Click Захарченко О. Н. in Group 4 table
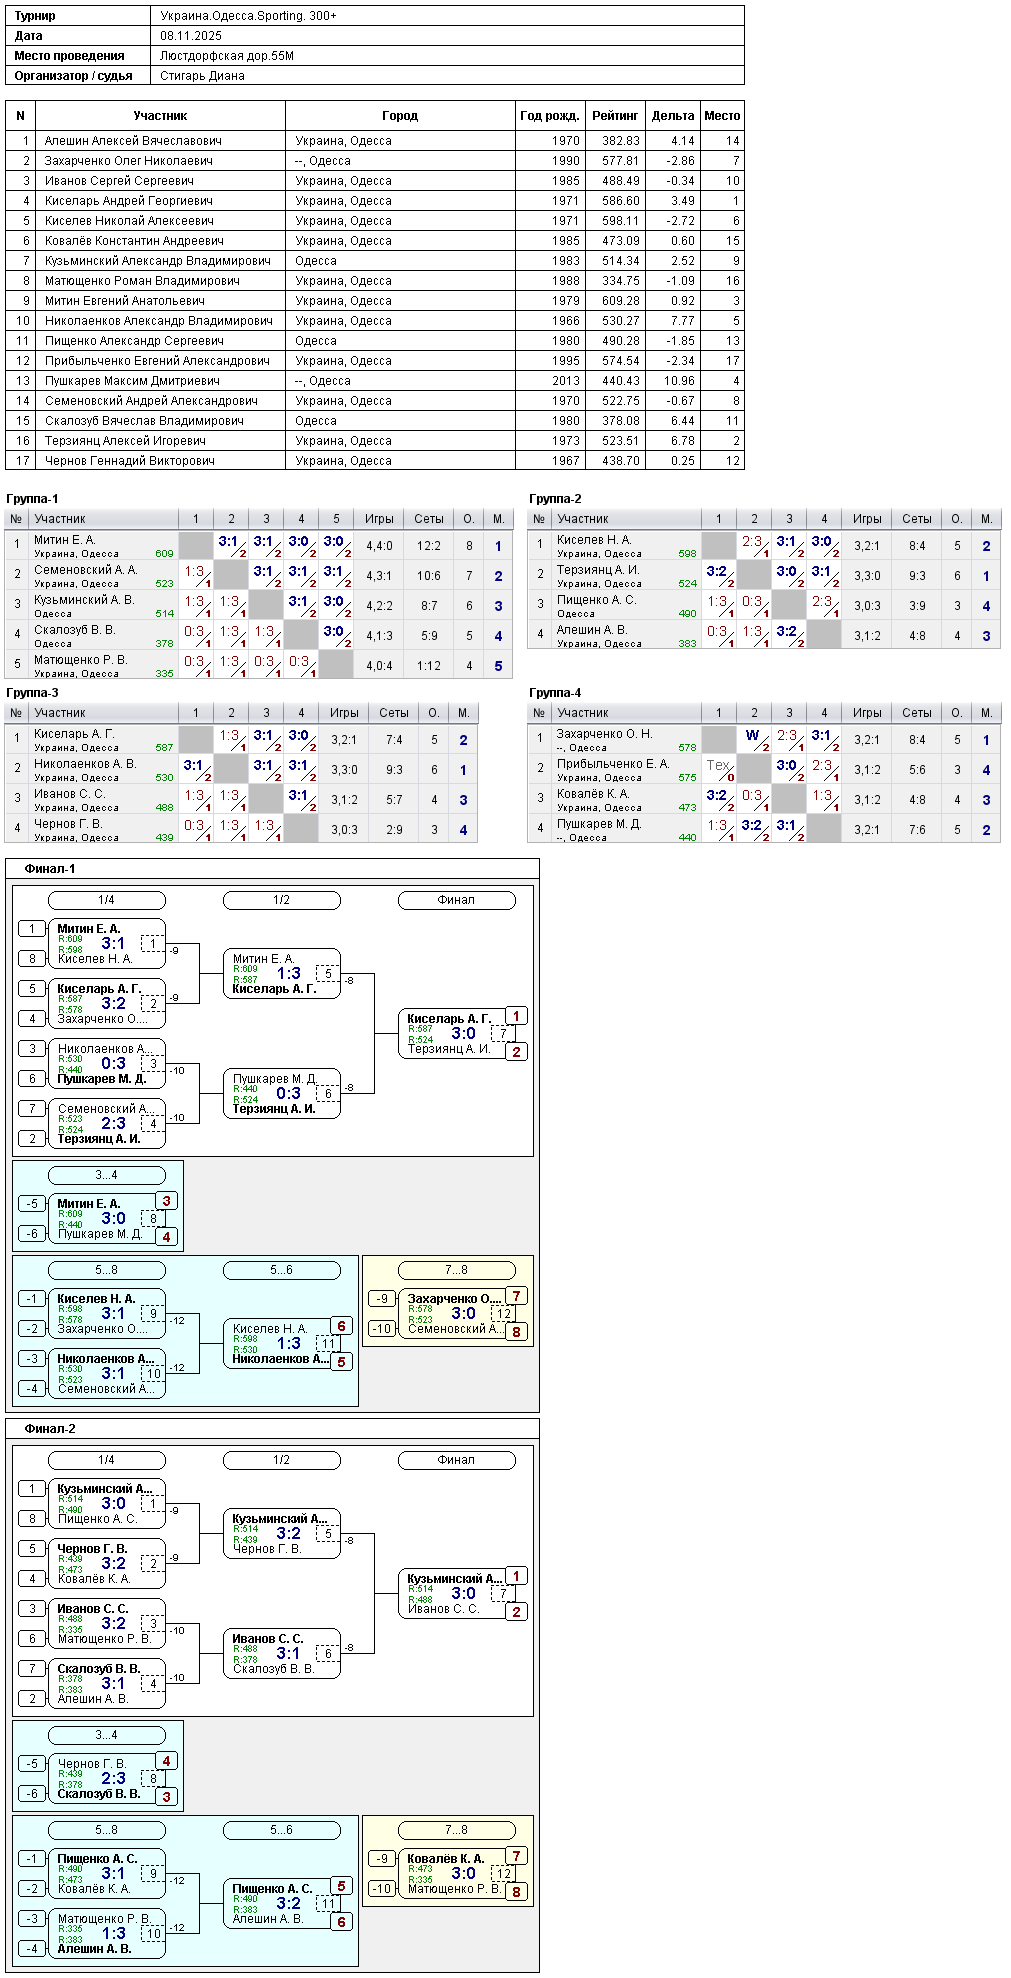The width and height of the screenshot is (1011, 1978). tap(604, 734)
